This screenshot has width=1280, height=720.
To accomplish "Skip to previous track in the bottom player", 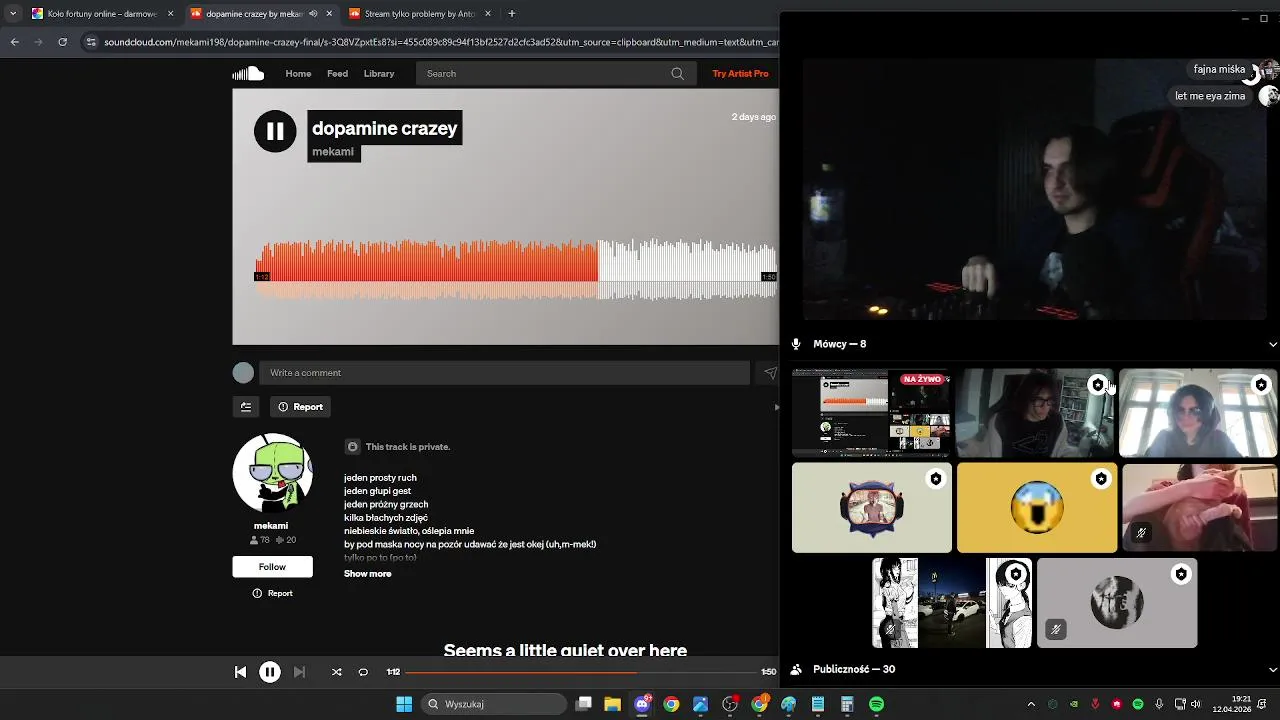I will tap(240, 672).
